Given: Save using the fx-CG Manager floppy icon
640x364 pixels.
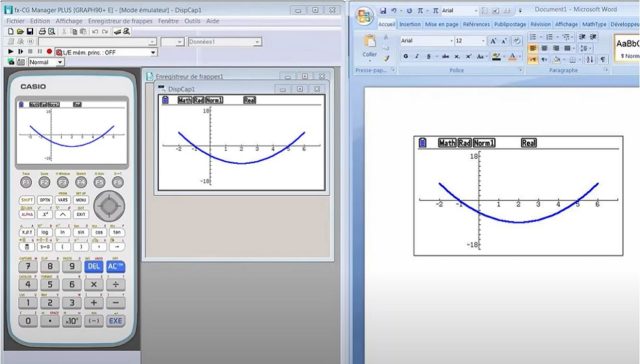Looking at the screenshot, I should [30, 31].
